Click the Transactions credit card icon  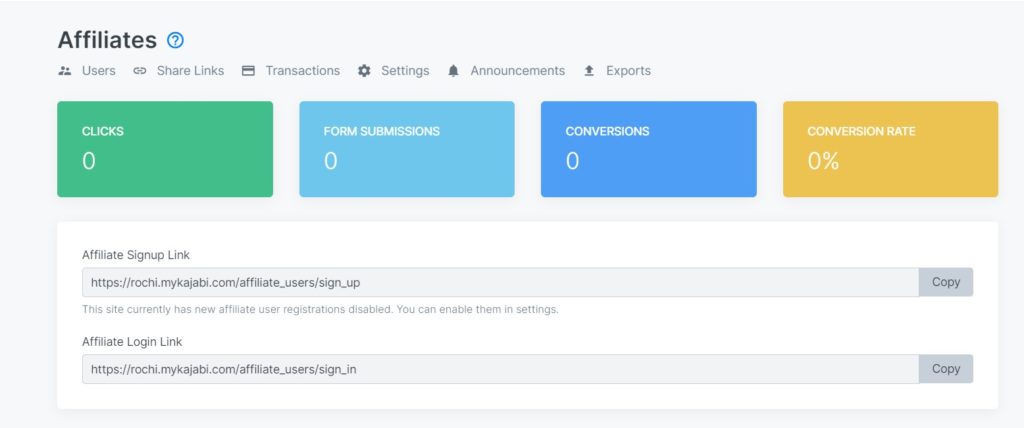248,71
